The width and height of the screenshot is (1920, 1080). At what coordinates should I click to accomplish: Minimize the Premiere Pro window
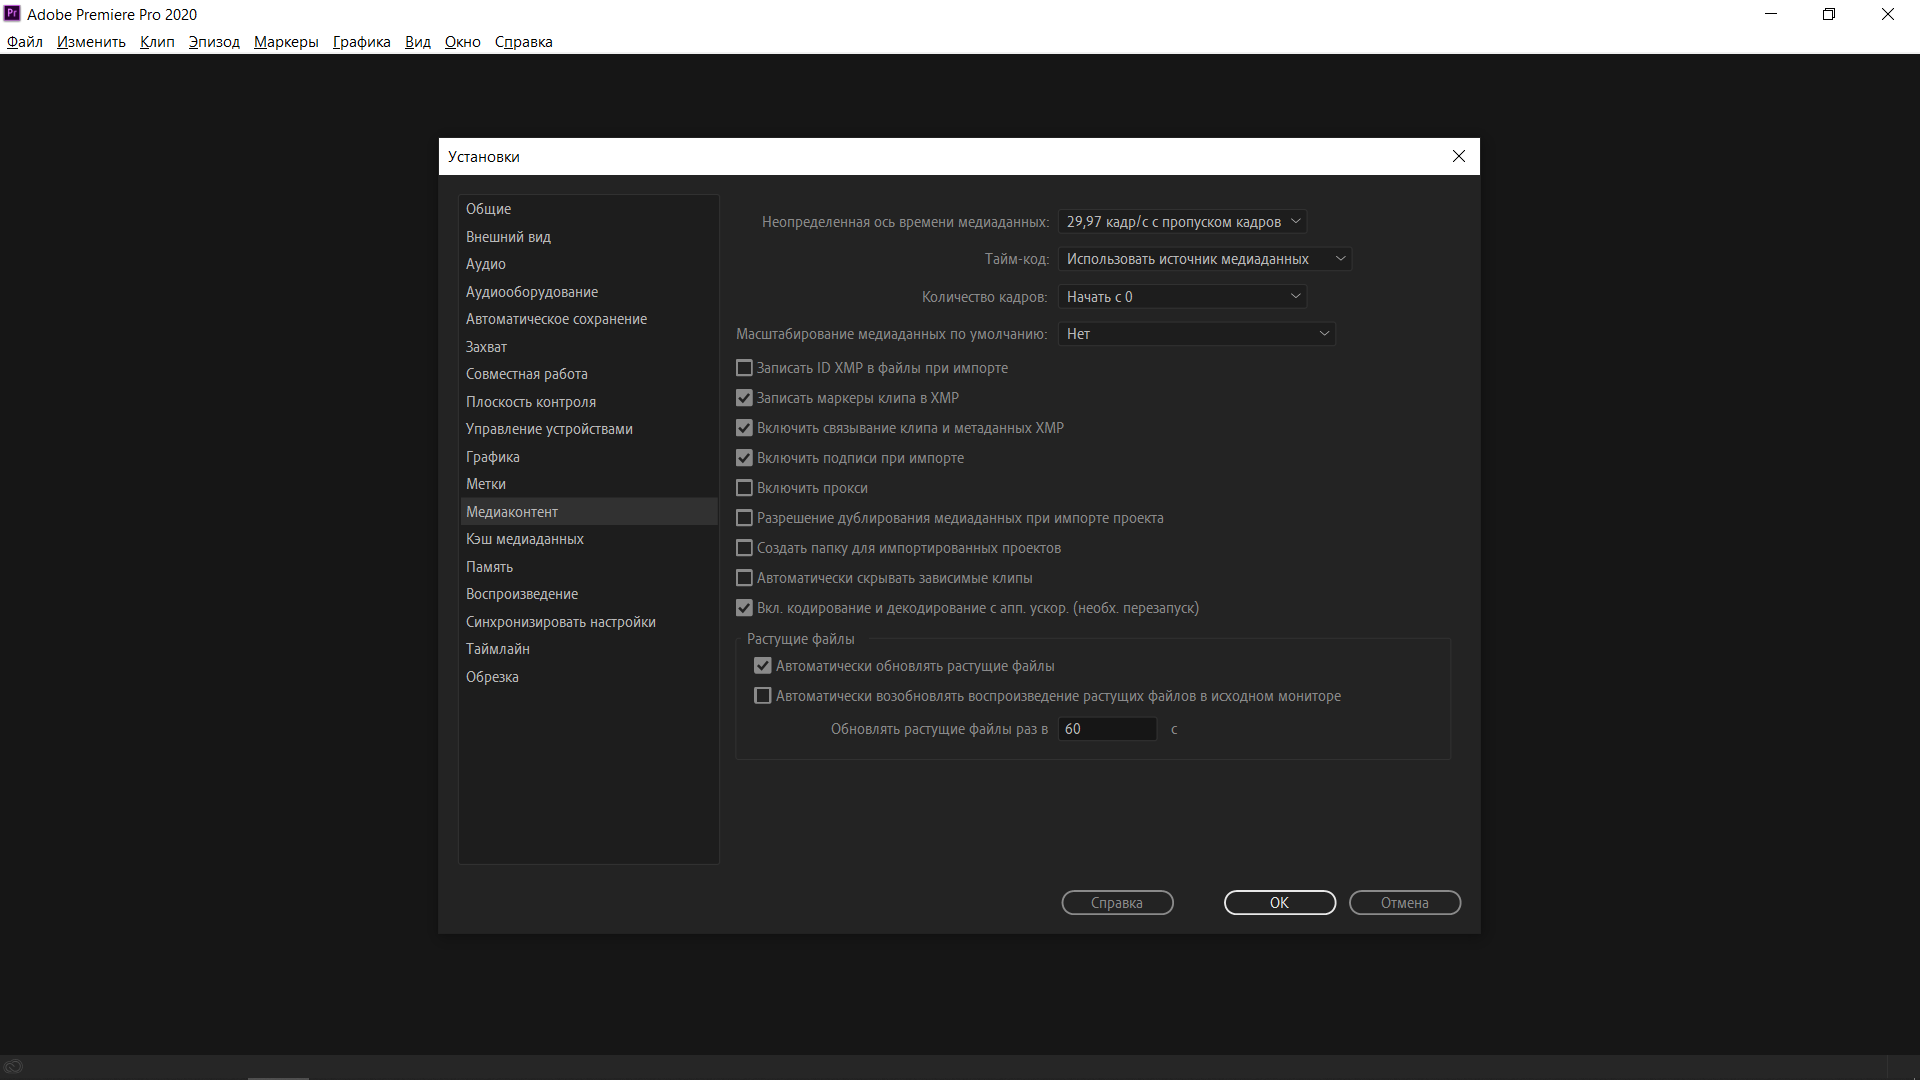tap(1771, 14)
